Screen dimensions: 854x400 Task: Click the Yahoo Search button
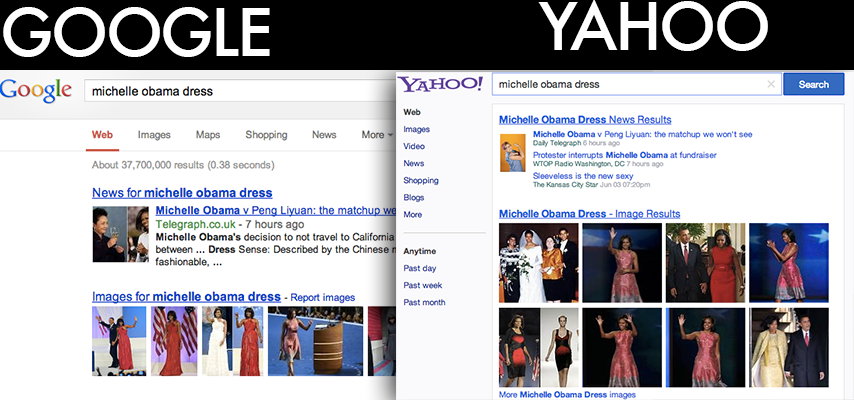pyautogui.click(x=813, y=84)
